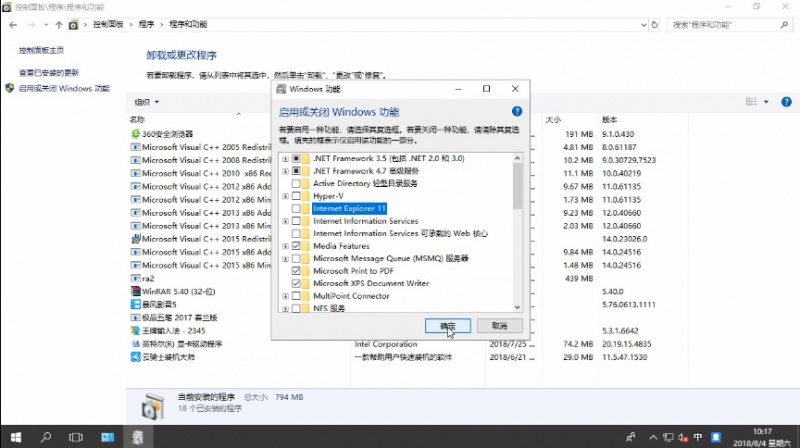The width and height of the screenshot is (800, 448).
Task: Toggle .NET Framework 4.7 checkbox
Action: [296, 171]
